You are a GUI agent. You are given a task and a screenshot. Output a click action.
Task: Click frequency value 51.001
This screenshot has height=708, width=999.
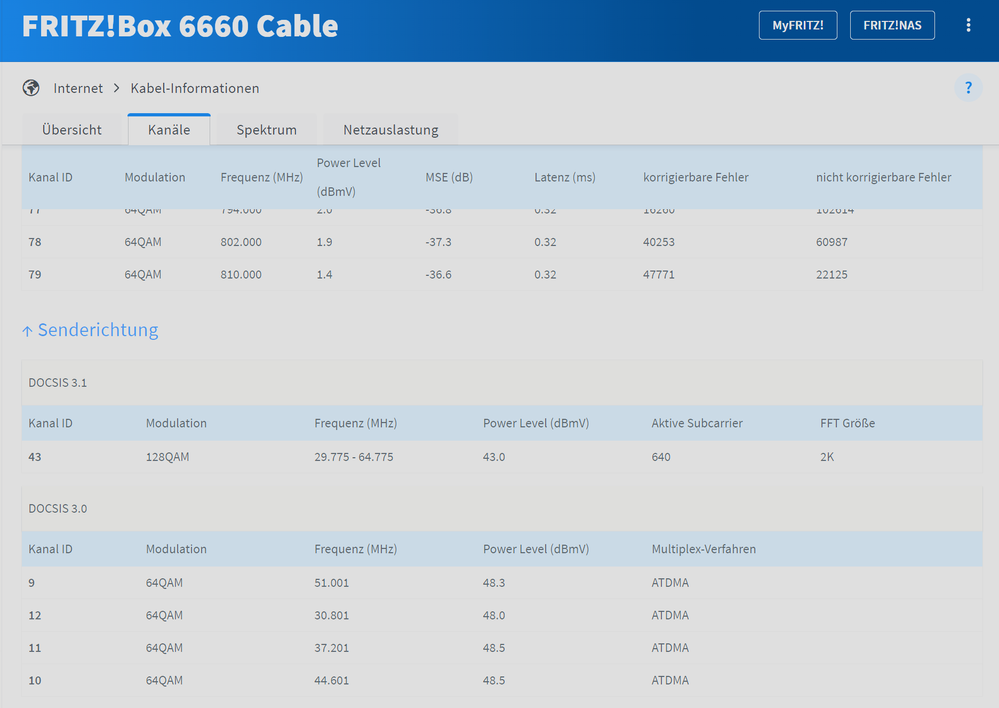pos(331,583)
